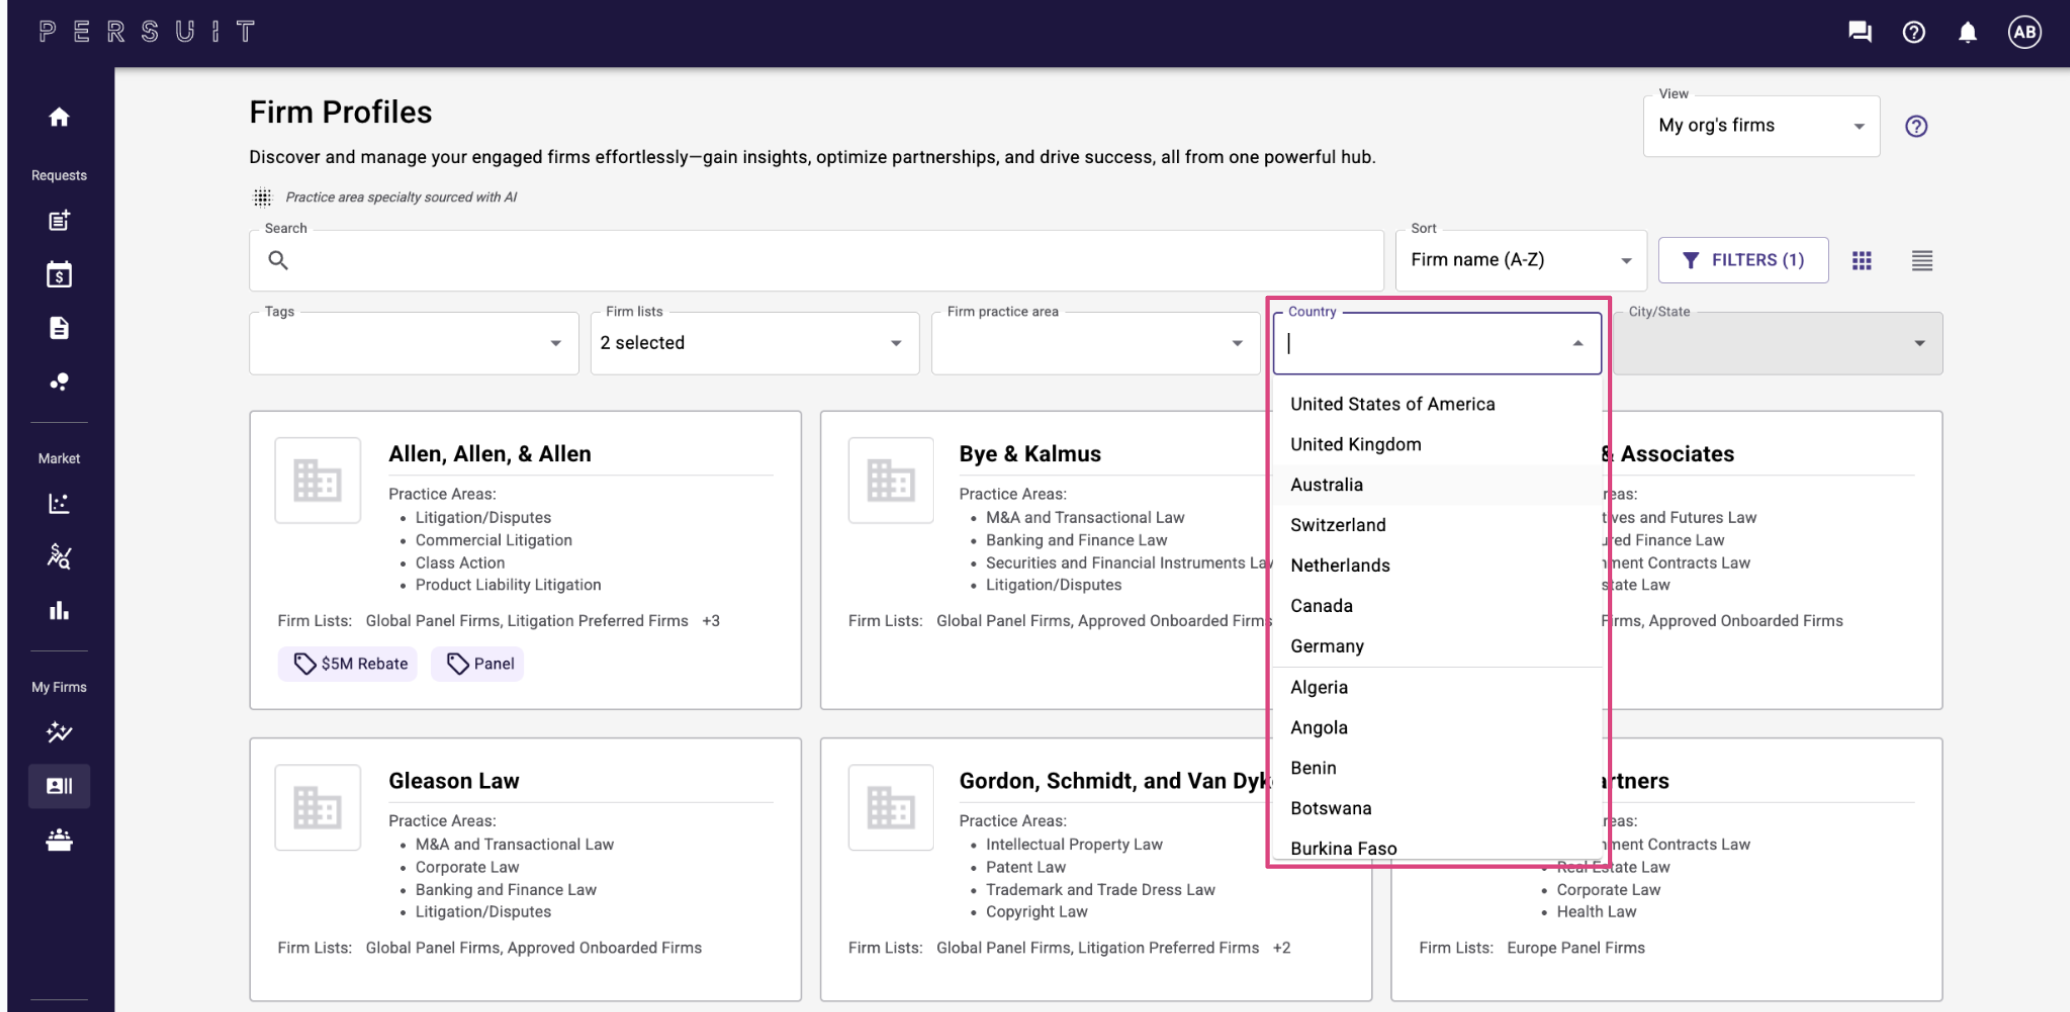This screenshot has height=1012, width=2070.
Task: Open the notifications bell
Action: click(1967, 32)
